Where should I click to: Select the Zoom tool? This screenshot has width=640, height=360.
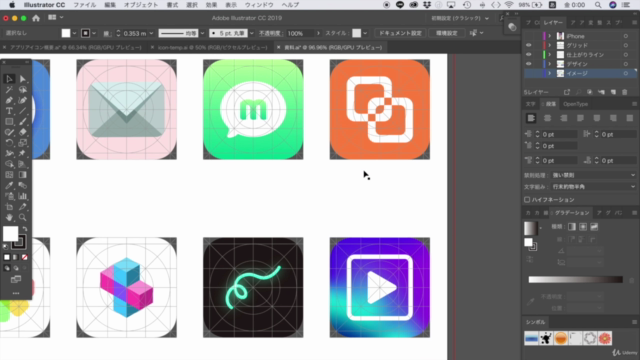click(x=22, y=217)
